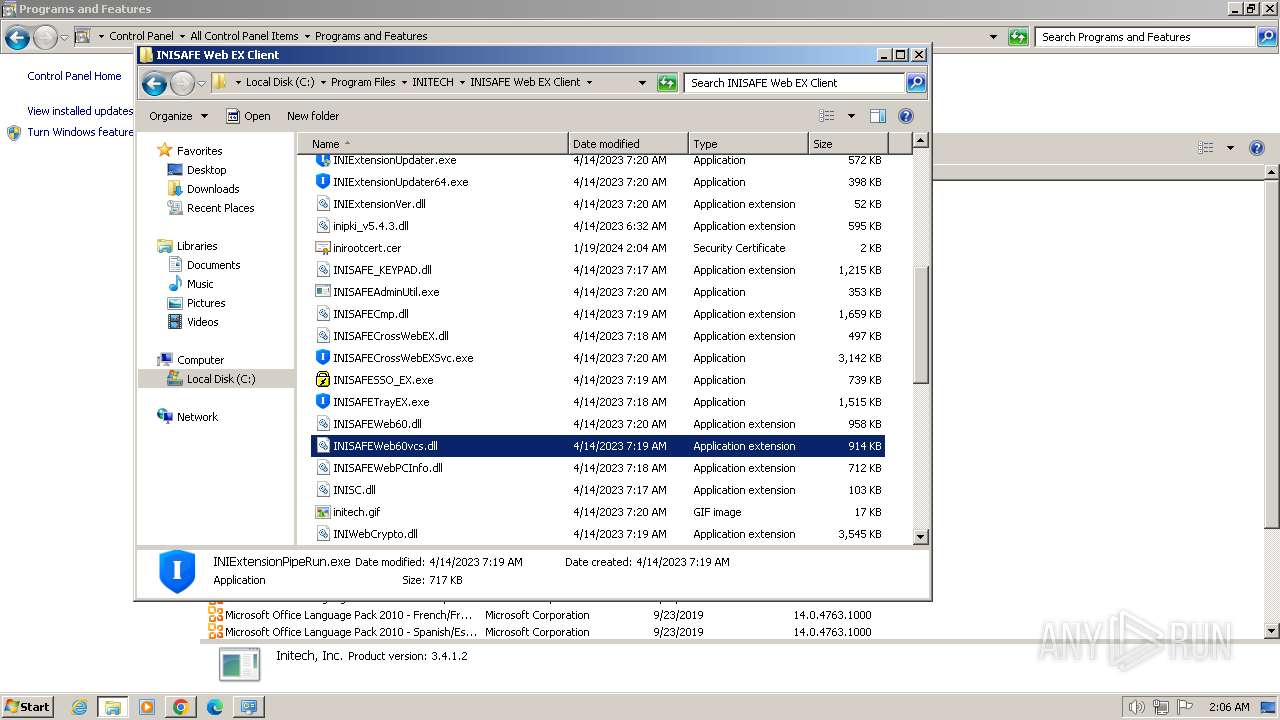The image size is (1280, 720).
Task: Click the volume icon in system tray
Action: (1136, 707)
